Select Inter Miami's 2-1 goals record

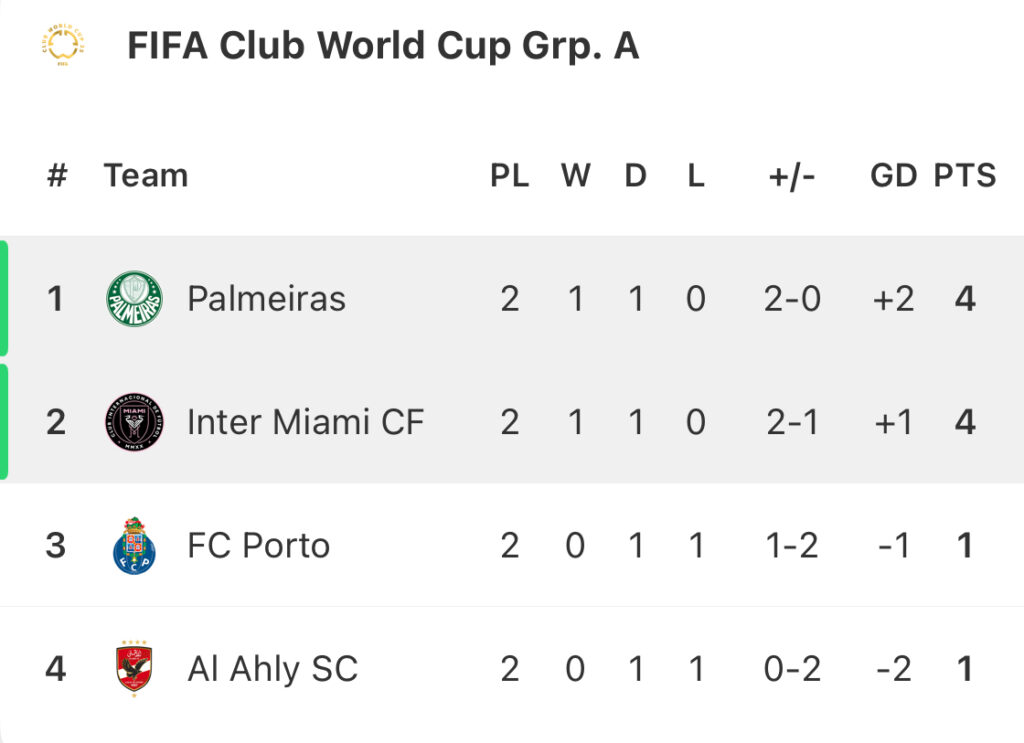point(792,422)
